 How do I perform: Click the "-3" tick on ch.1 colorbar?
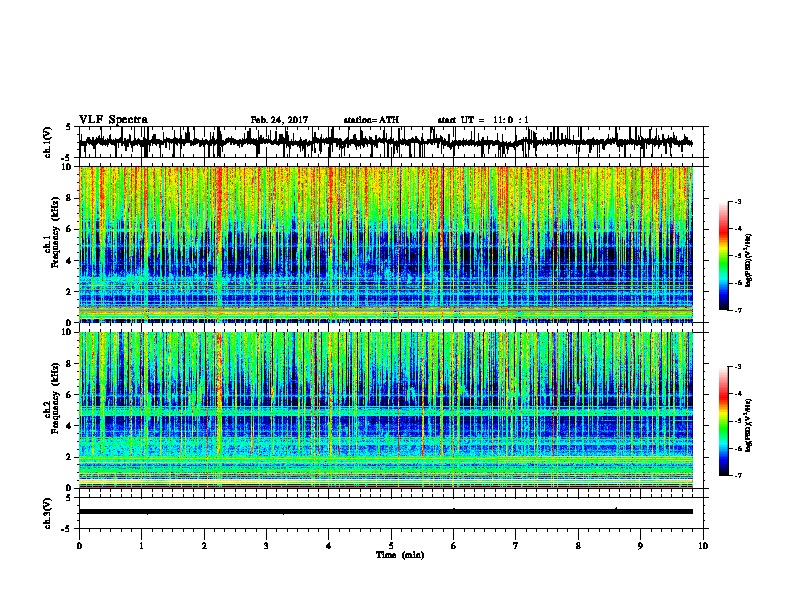[738, 202]
